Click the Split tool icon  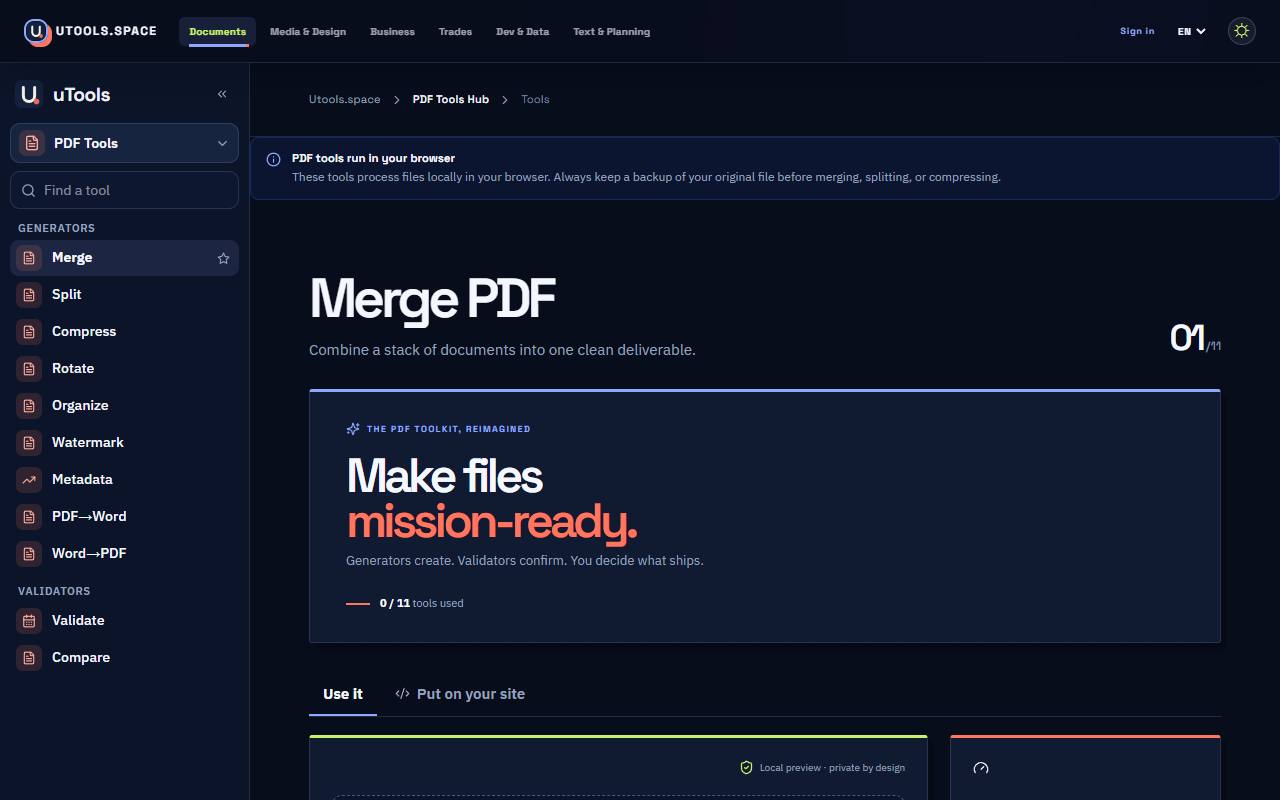tap(29, 295)
